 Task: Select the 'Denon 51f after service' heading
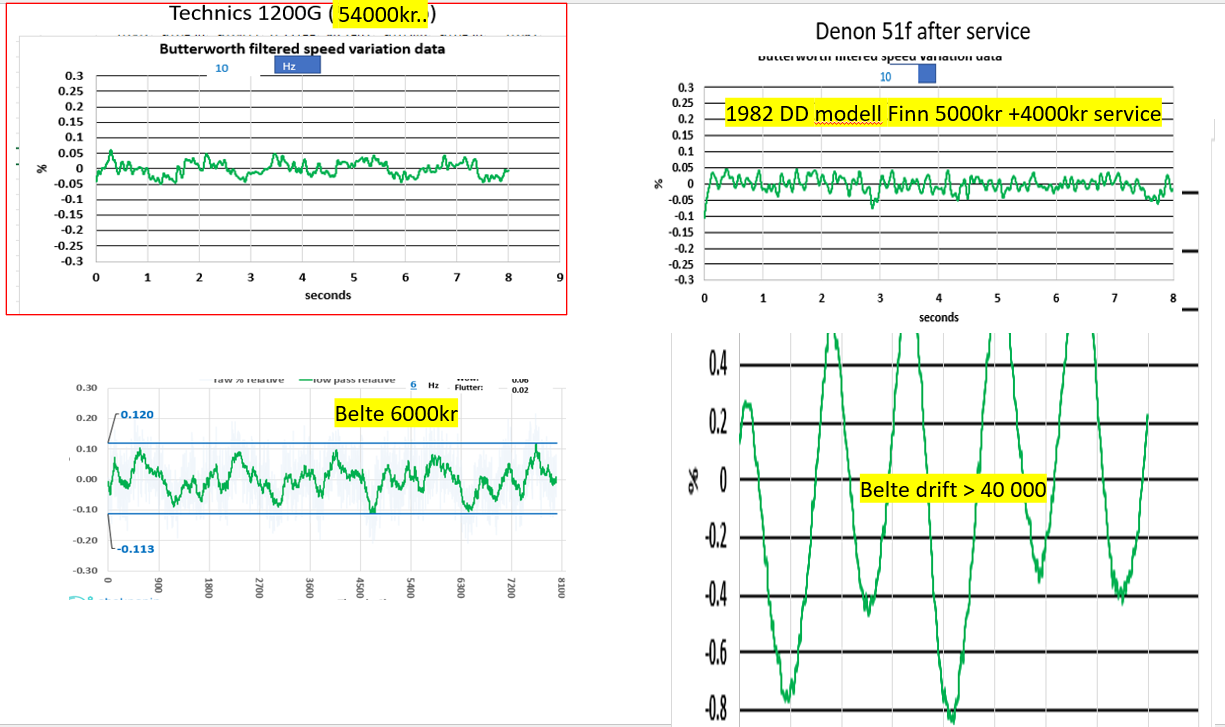click(923, 32)
